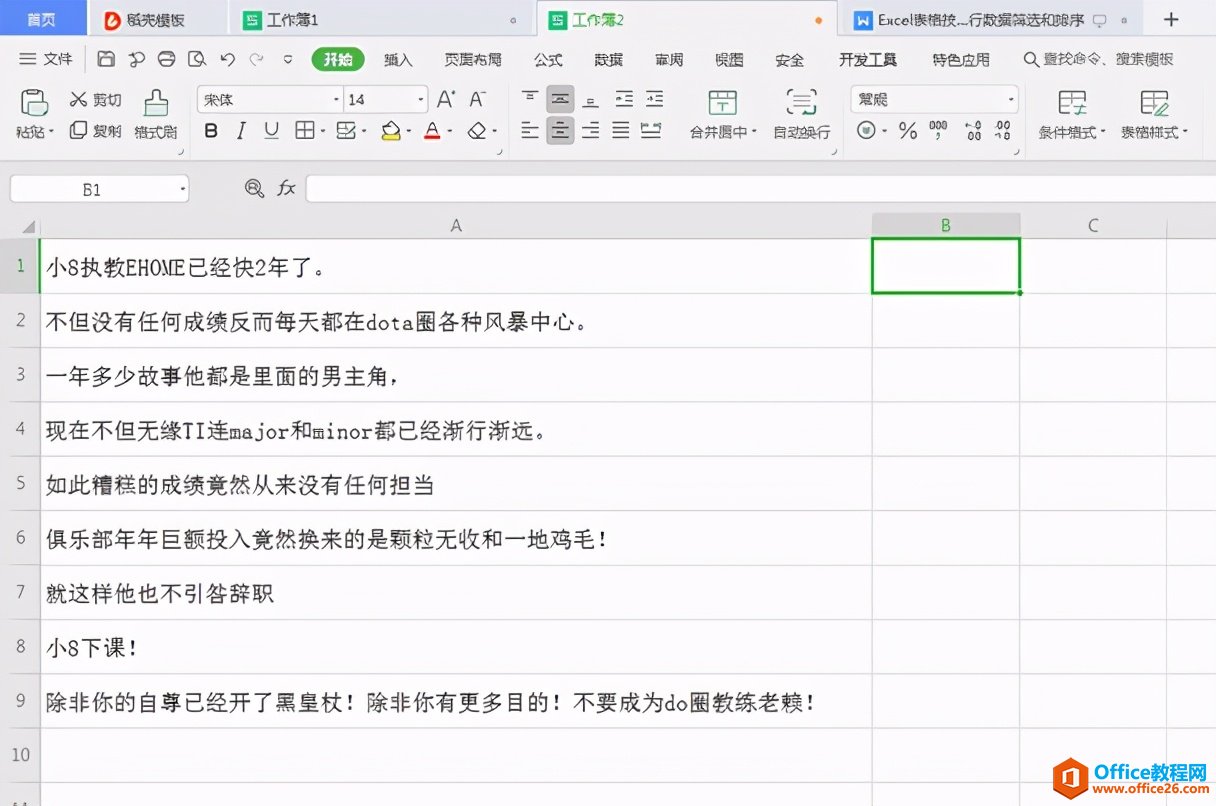Justify cell text alignment
Viewport: 1216px width, 806px height.
621,130
